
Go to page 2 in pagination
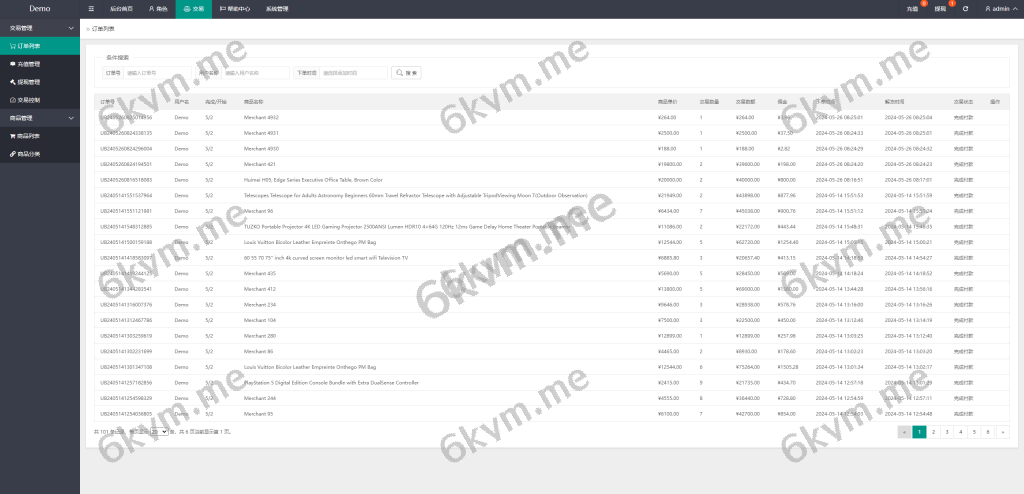[933, 432]
